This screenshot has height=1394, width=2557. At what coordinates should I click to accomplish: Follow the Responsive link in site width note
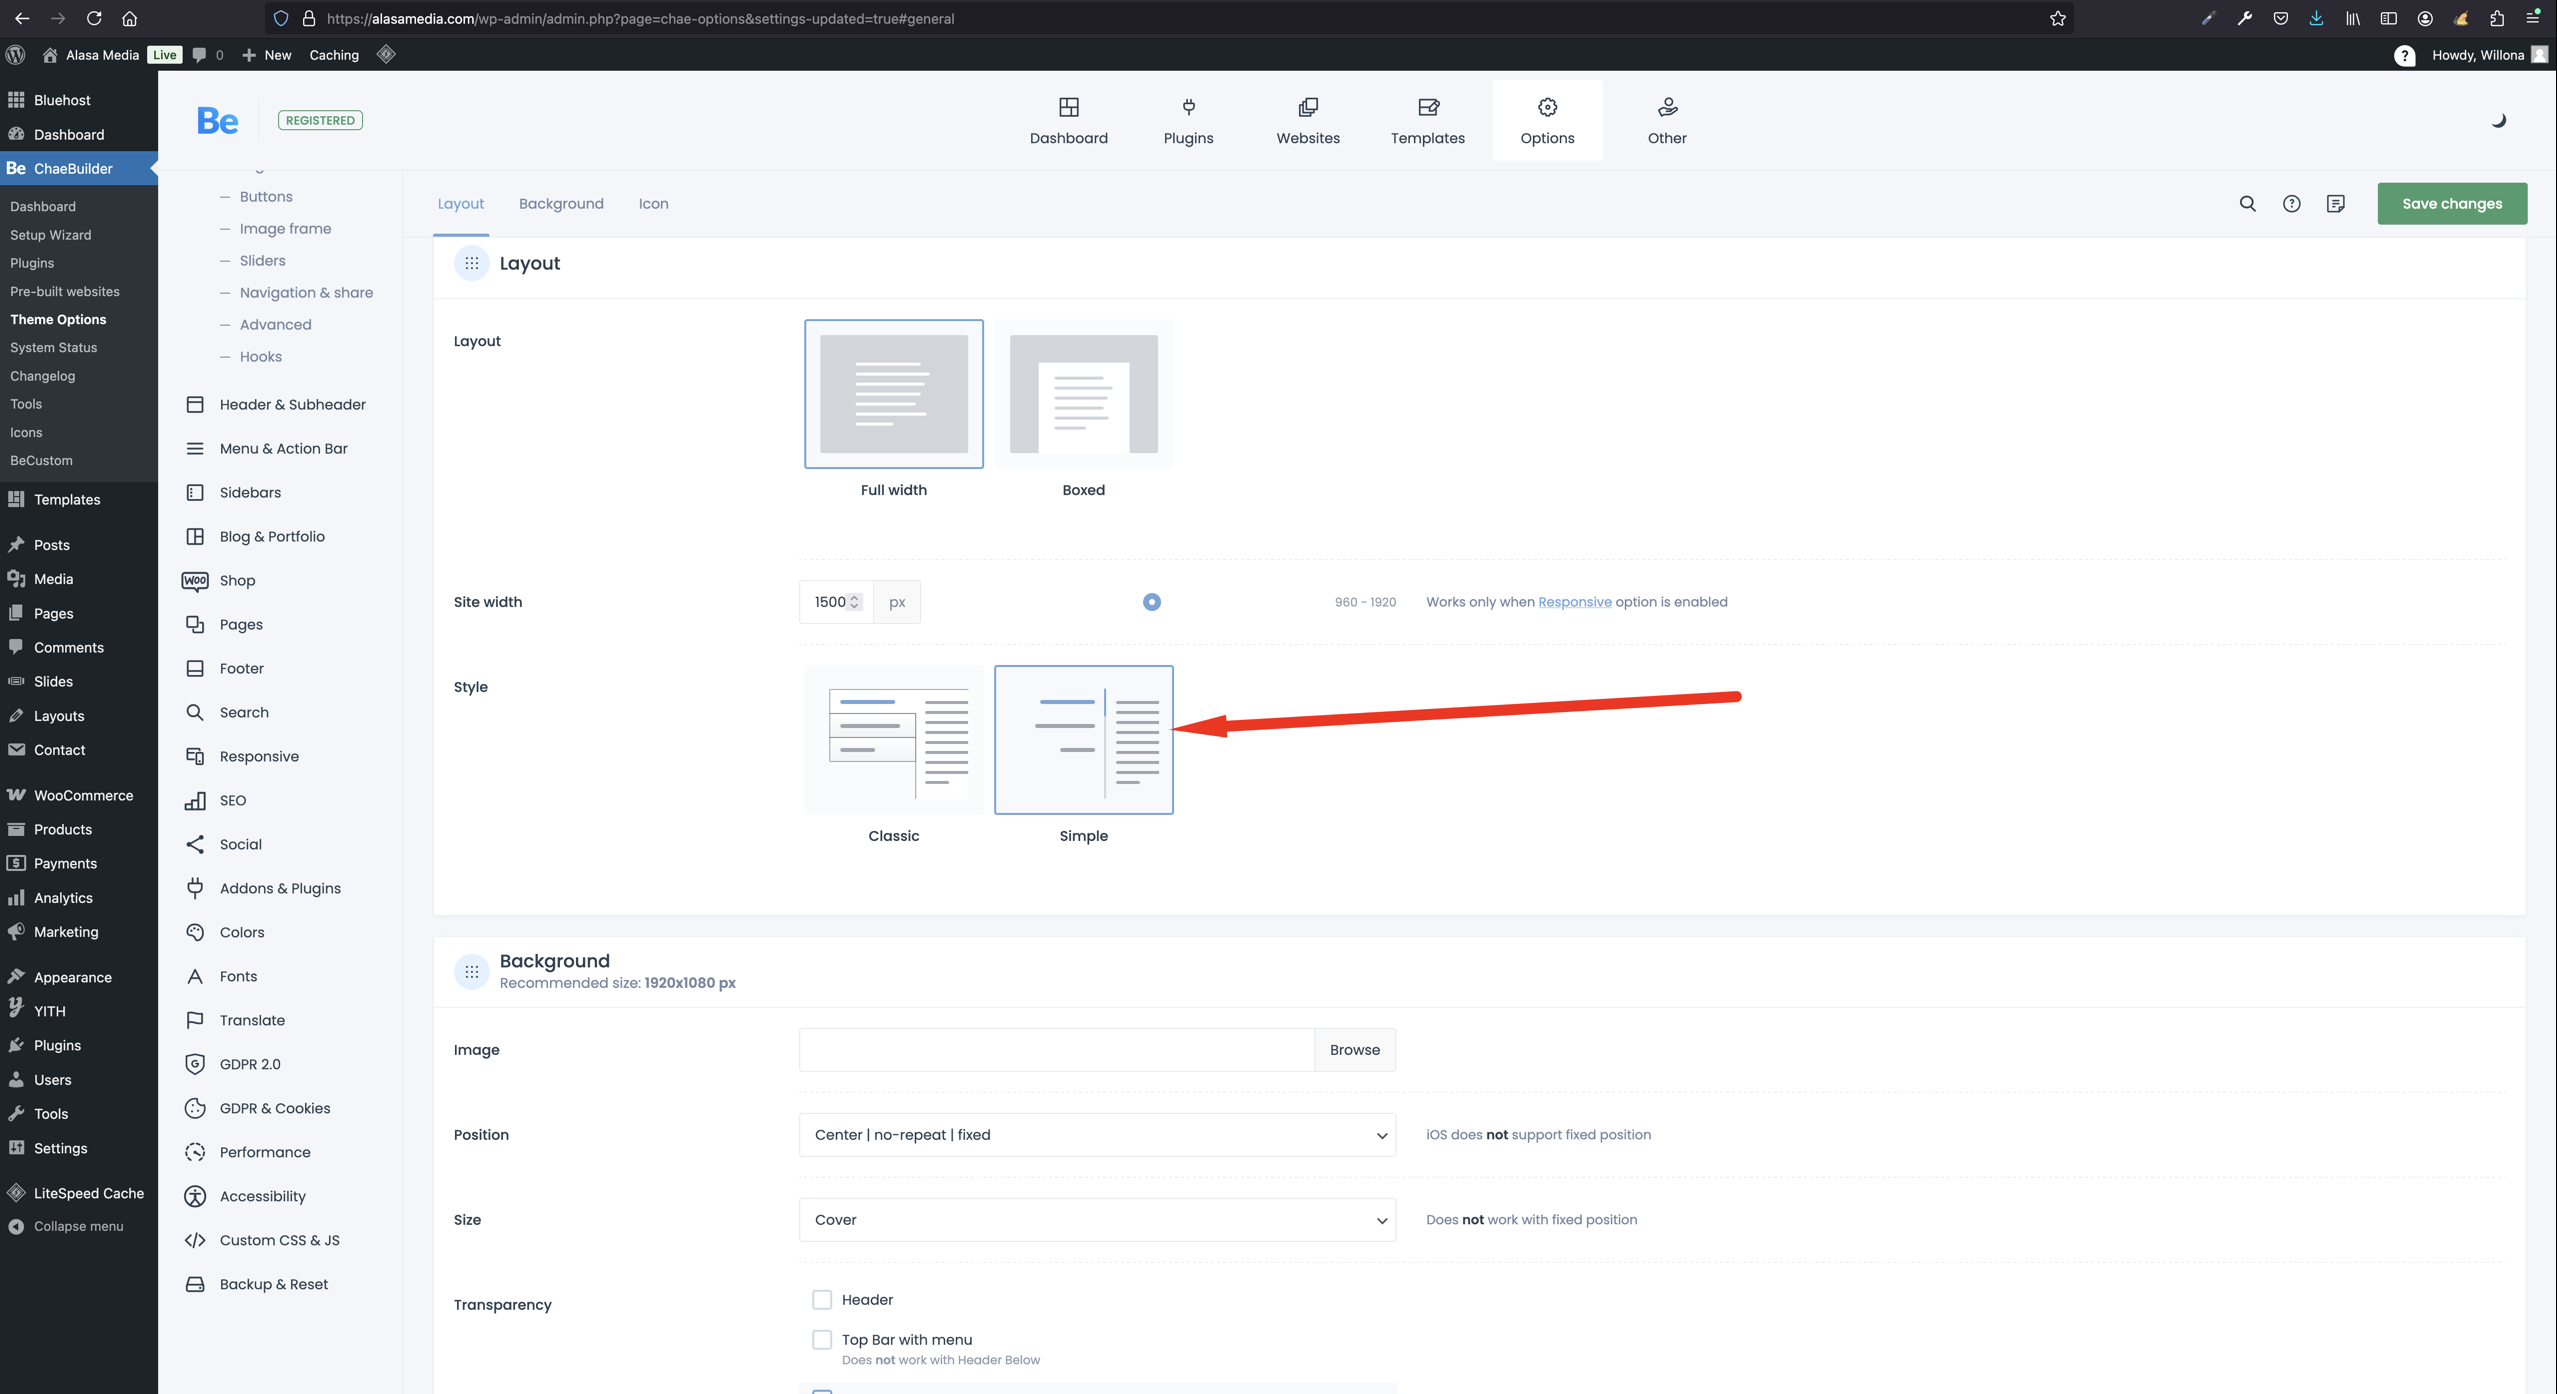tap(1574, 602)
